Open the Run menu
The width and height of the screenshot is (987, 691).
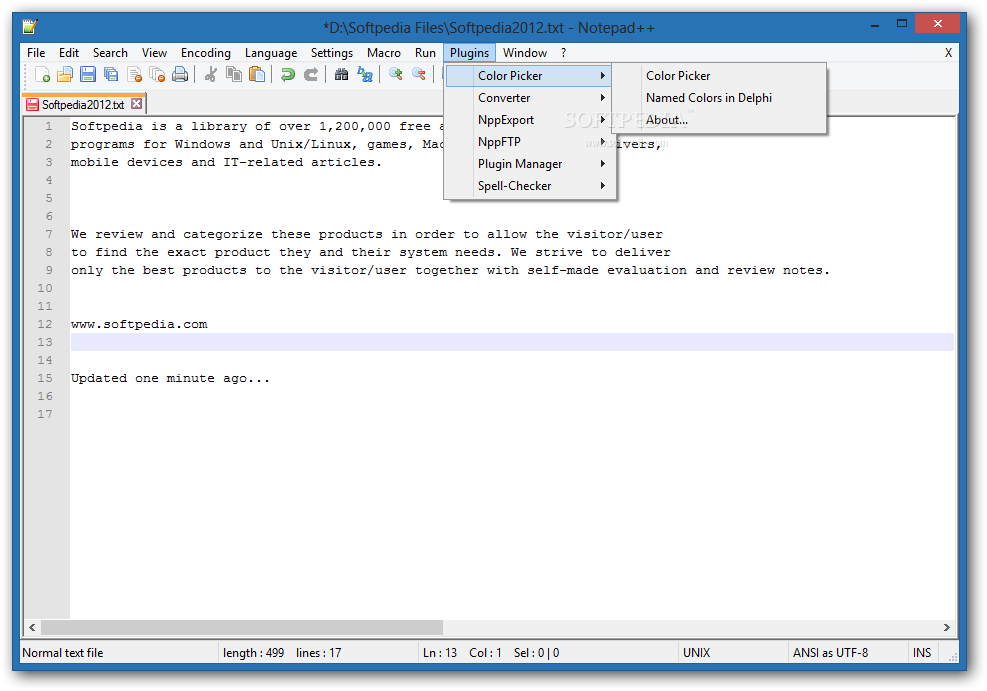[x=426, y=53]
